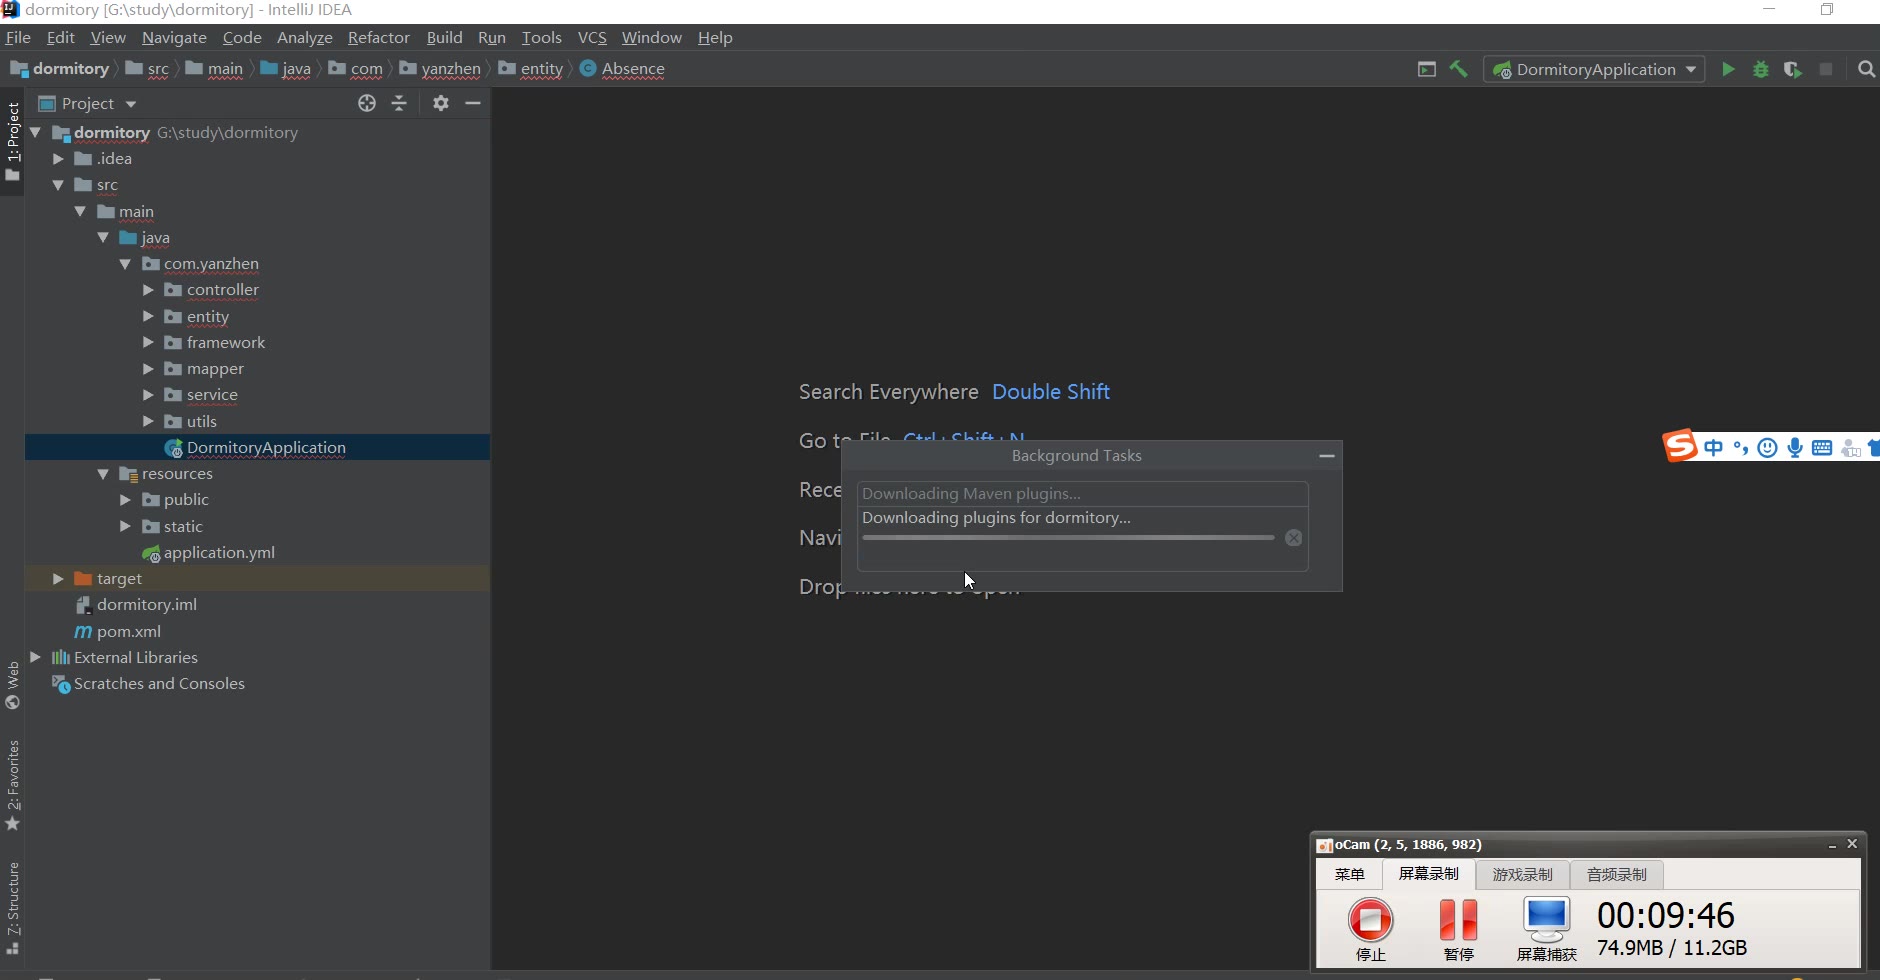Collapse all nodes in the Project panel
Viewport: 1880px width, 980px height.
point(399,103)
